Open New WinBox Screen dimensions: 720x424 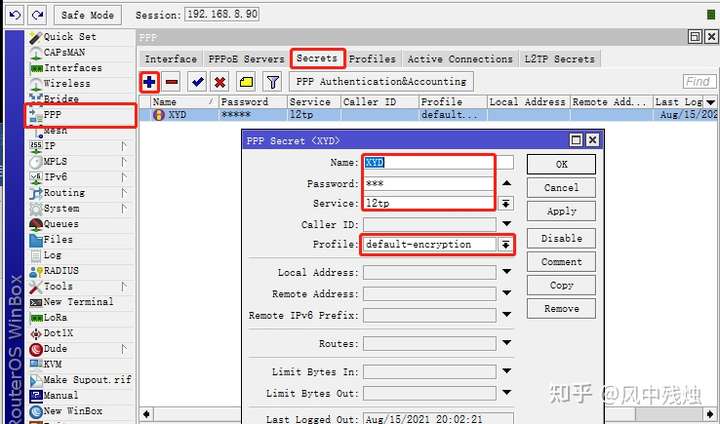tap(73, 411)
